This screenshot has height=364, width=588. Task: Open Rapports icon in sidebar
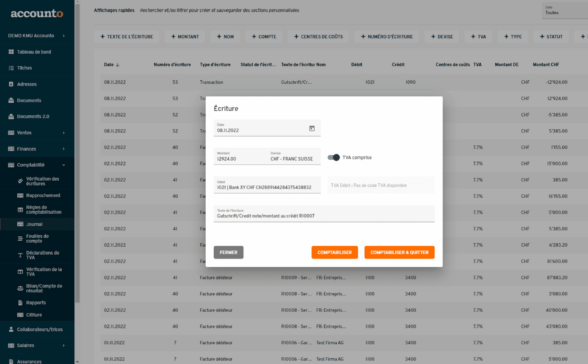[20, 303]
